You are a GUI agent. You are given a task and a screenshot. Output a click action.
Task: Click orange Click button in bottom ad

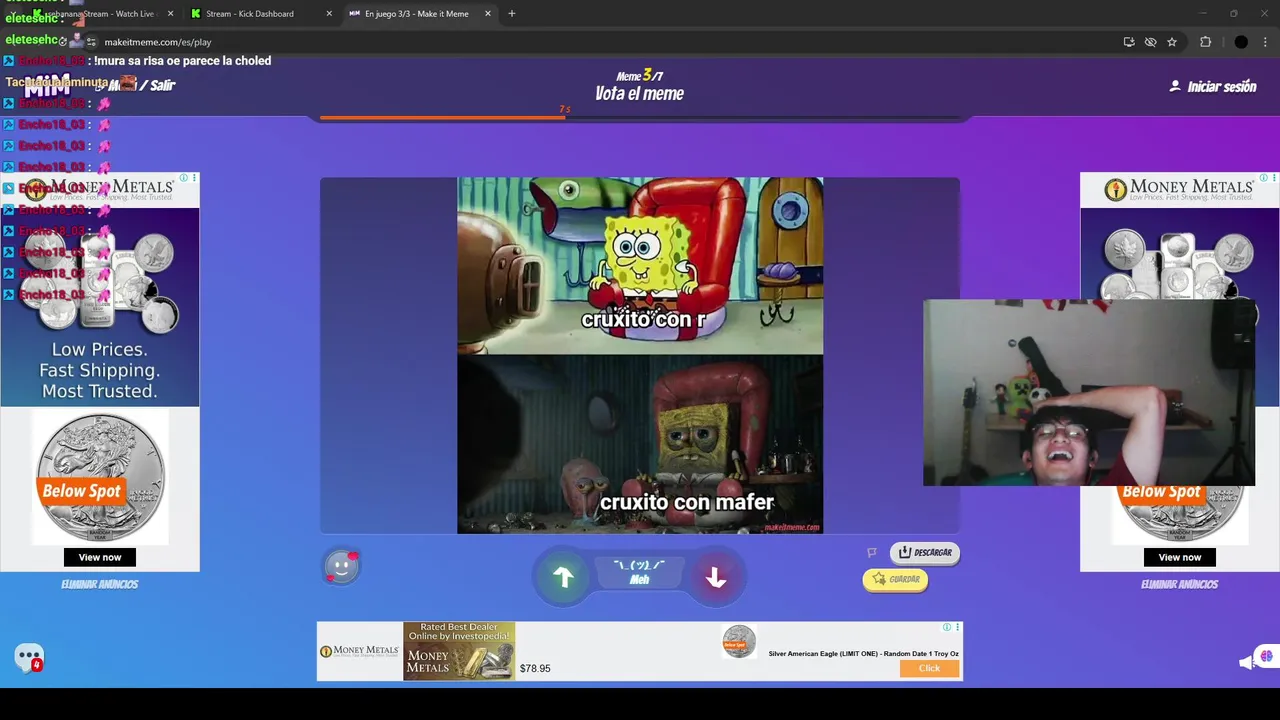(x=929, y=668)
